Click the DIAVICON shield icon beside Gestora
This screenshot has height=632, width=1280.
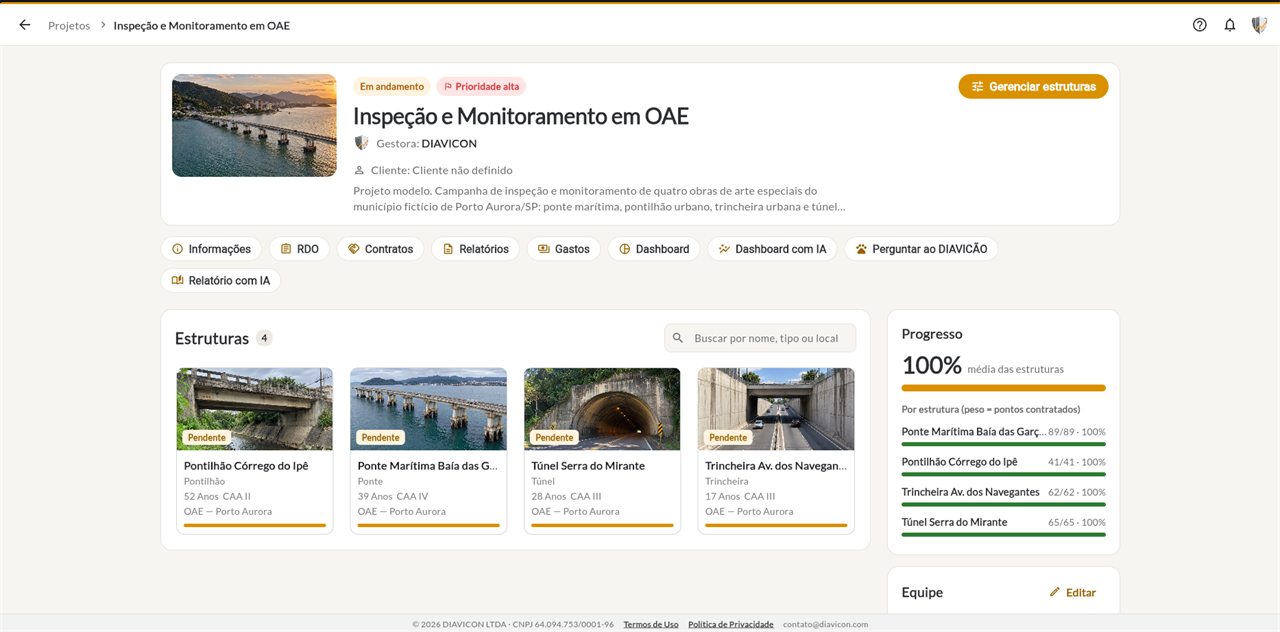361,143
